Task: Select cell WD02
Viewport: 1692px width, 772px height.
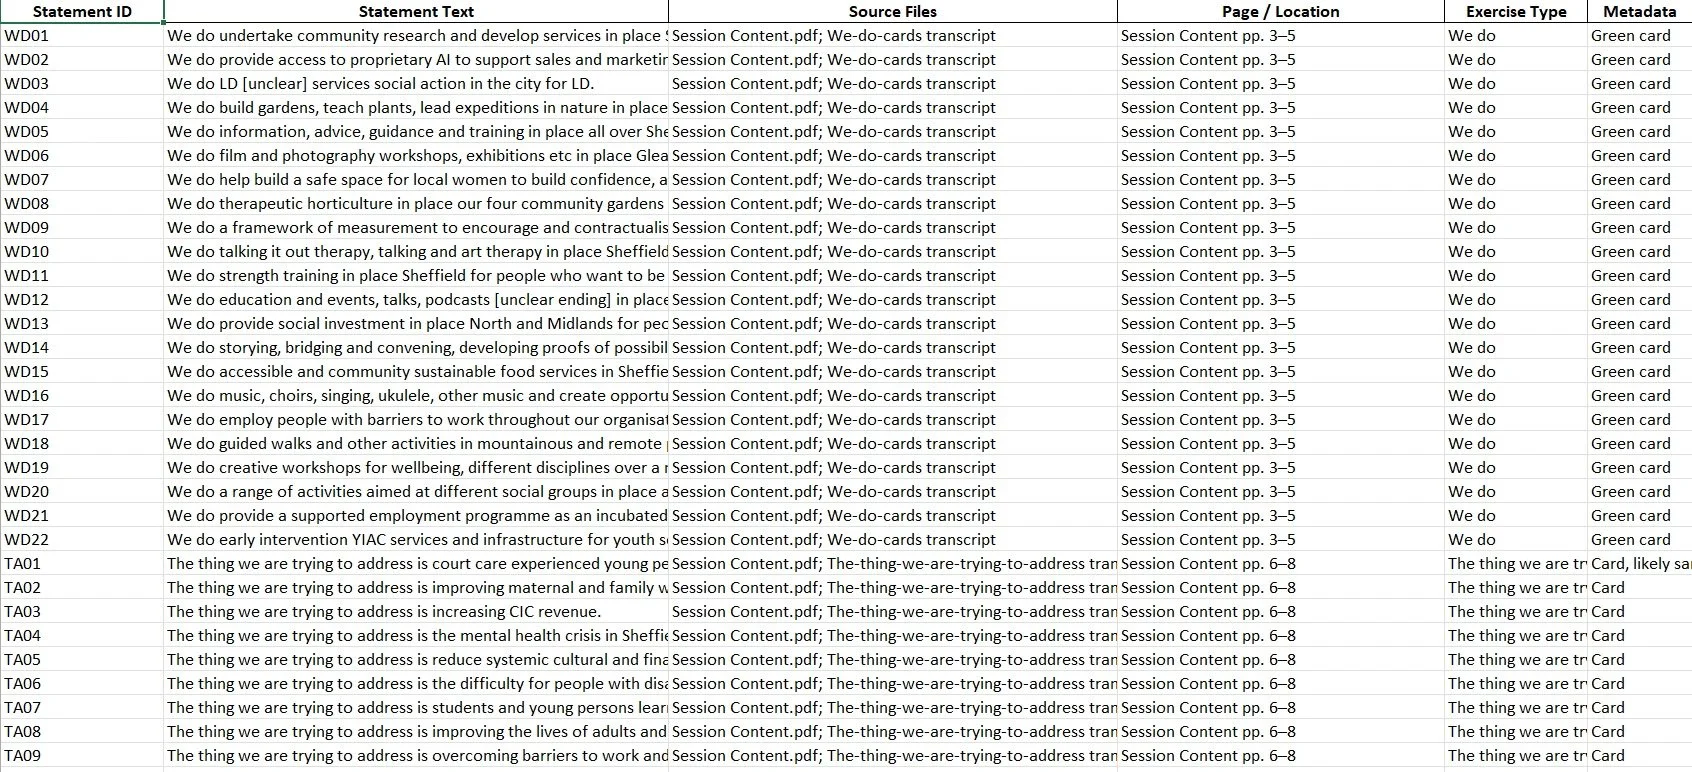Action: pyautogui.click(x=82, y=59)
